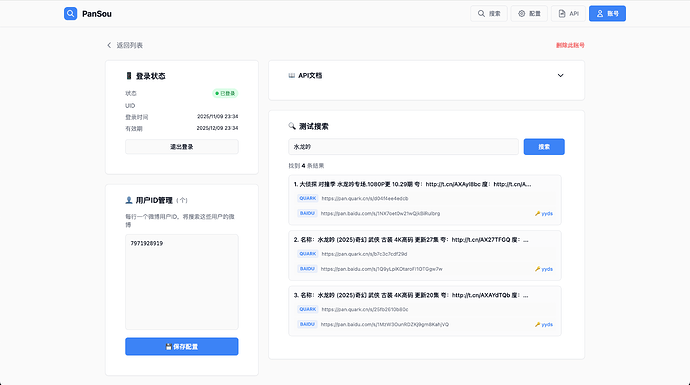Open the BAIDU link of result 1

[380, 213]
